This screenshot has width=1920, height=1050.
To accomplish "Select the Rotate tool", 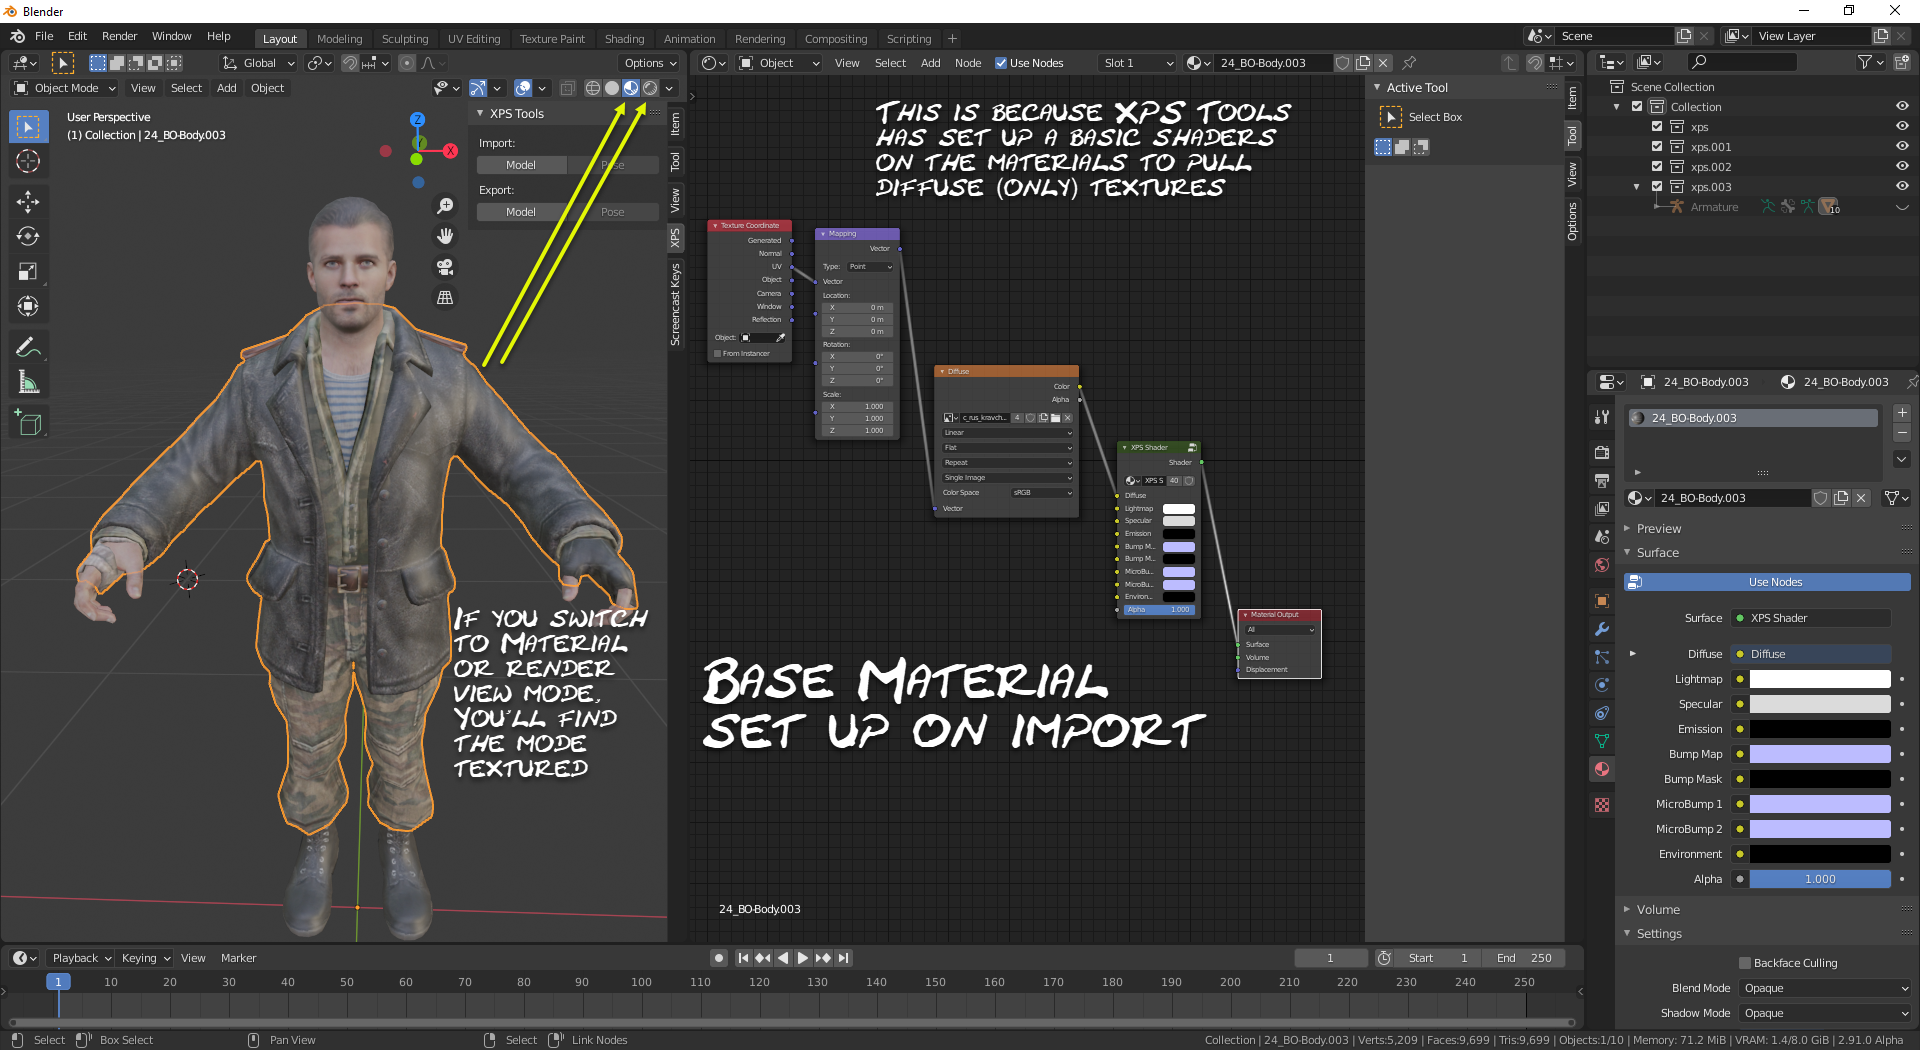I will pyautogui.click(x=28, y=237).
